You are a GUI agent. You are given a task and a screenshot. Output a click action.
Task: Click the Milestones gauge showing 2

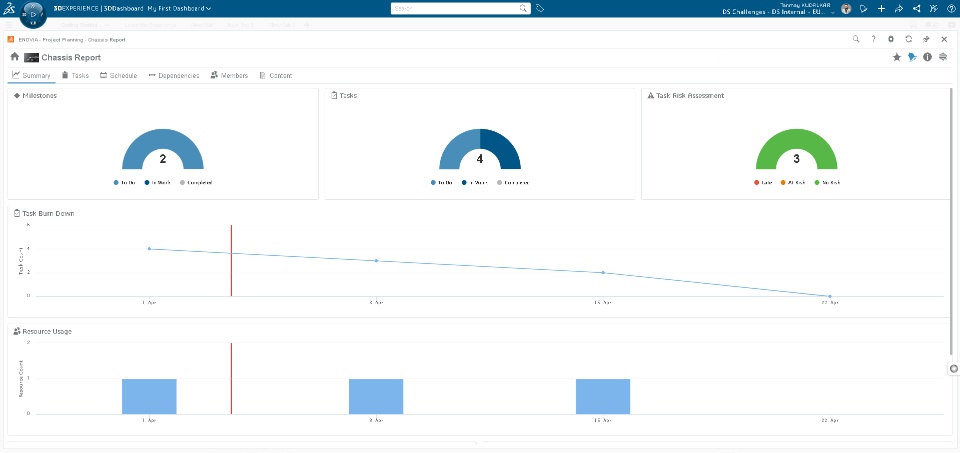(163, 149)
